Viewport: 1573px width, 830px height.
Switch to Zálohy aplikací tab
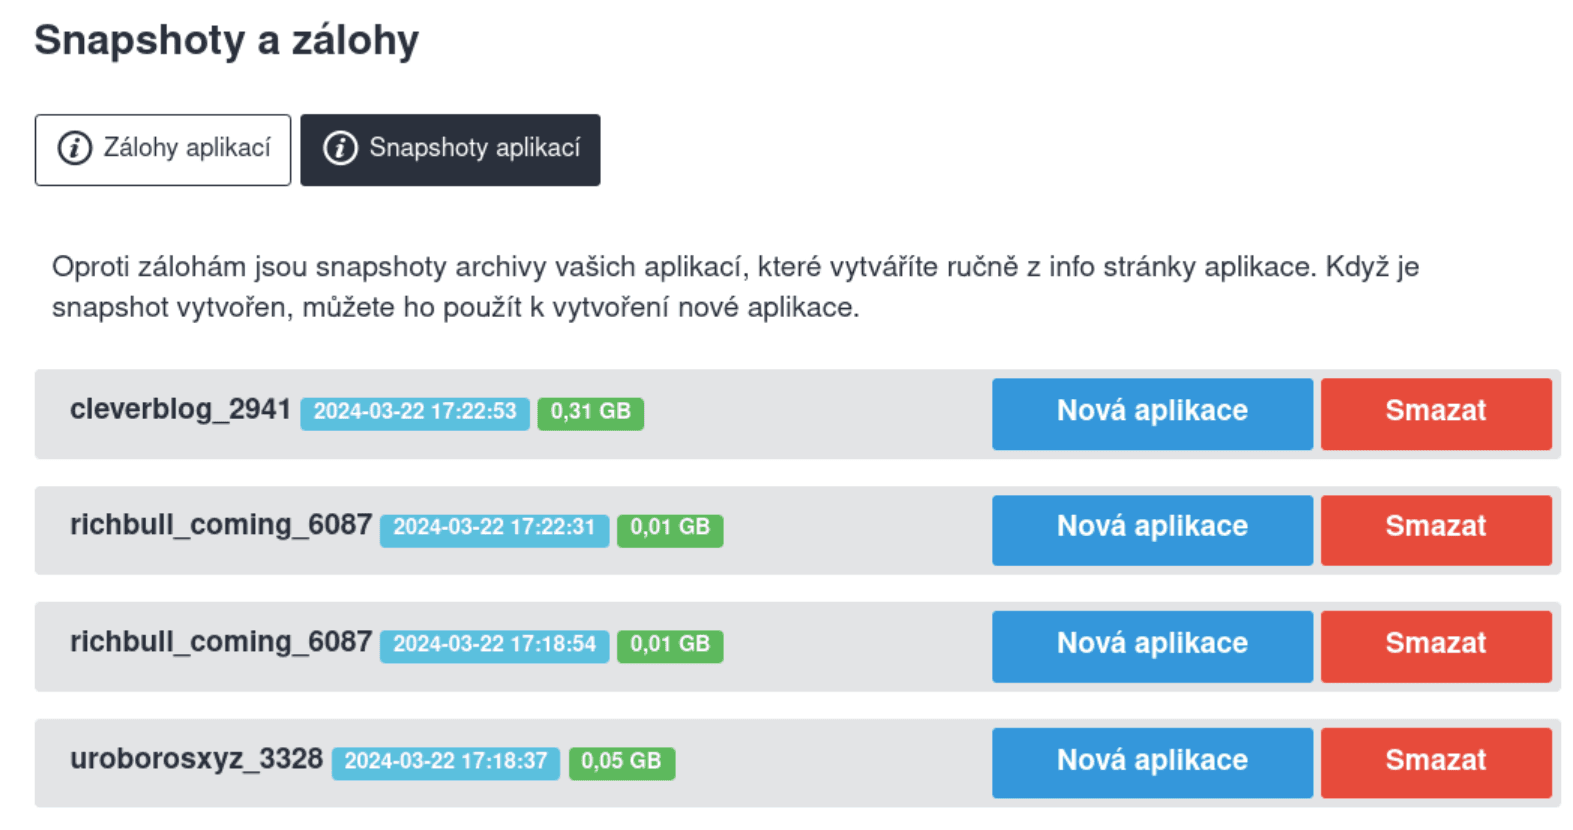click(x=163, y=150)
